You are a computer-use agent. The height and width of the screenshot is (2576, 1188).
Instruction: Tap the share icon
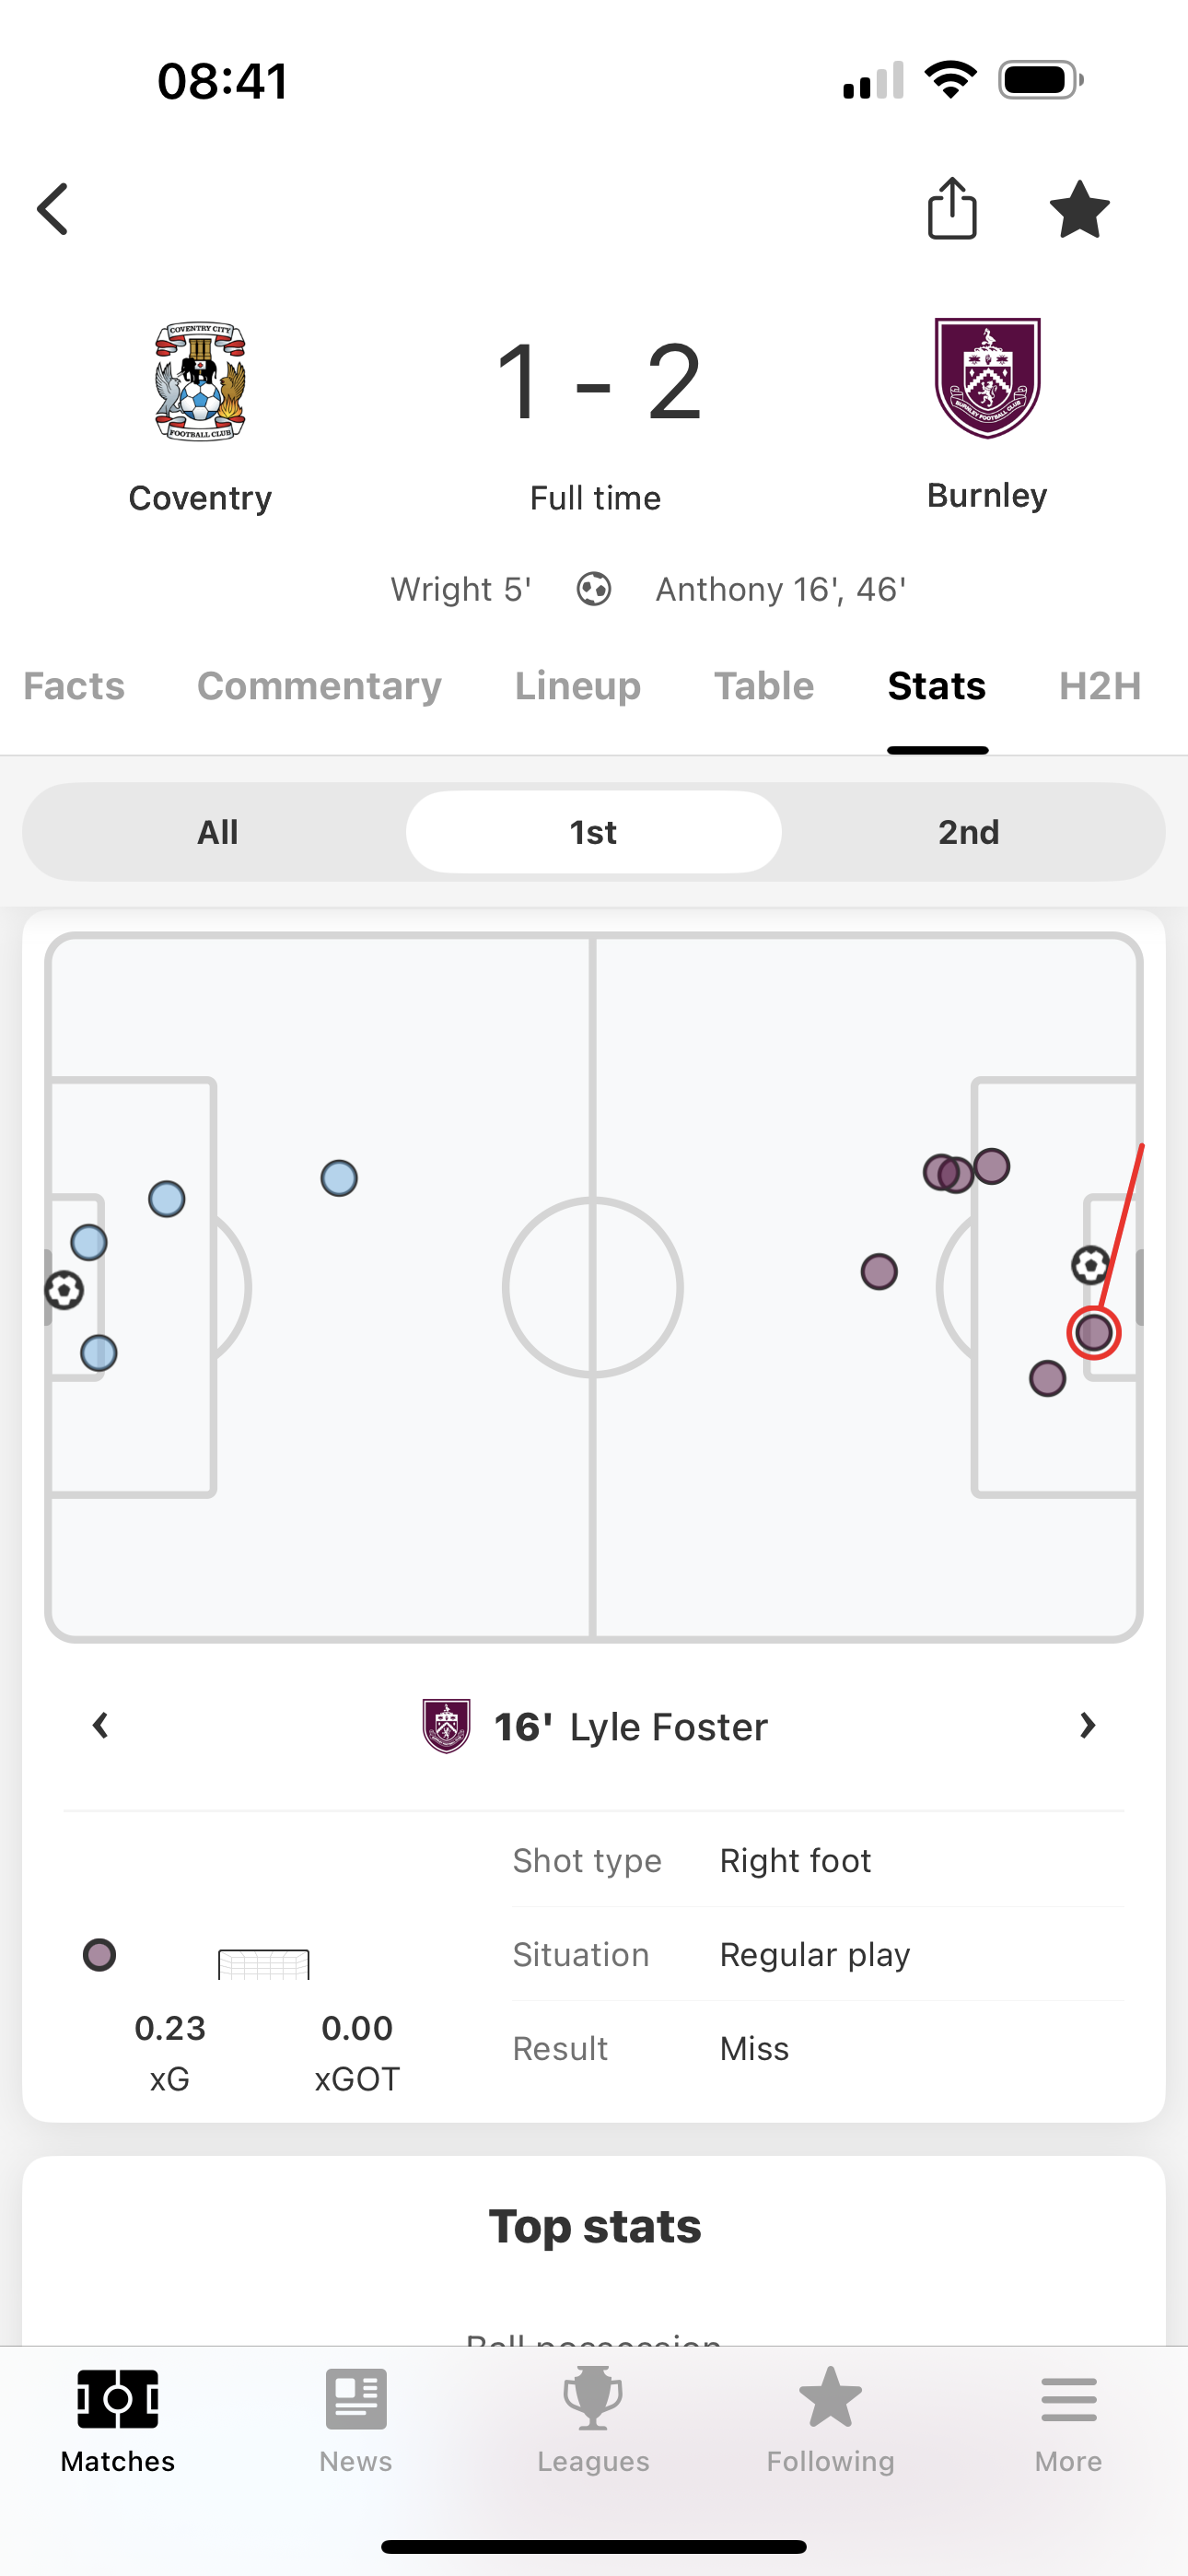pos(952,209)
